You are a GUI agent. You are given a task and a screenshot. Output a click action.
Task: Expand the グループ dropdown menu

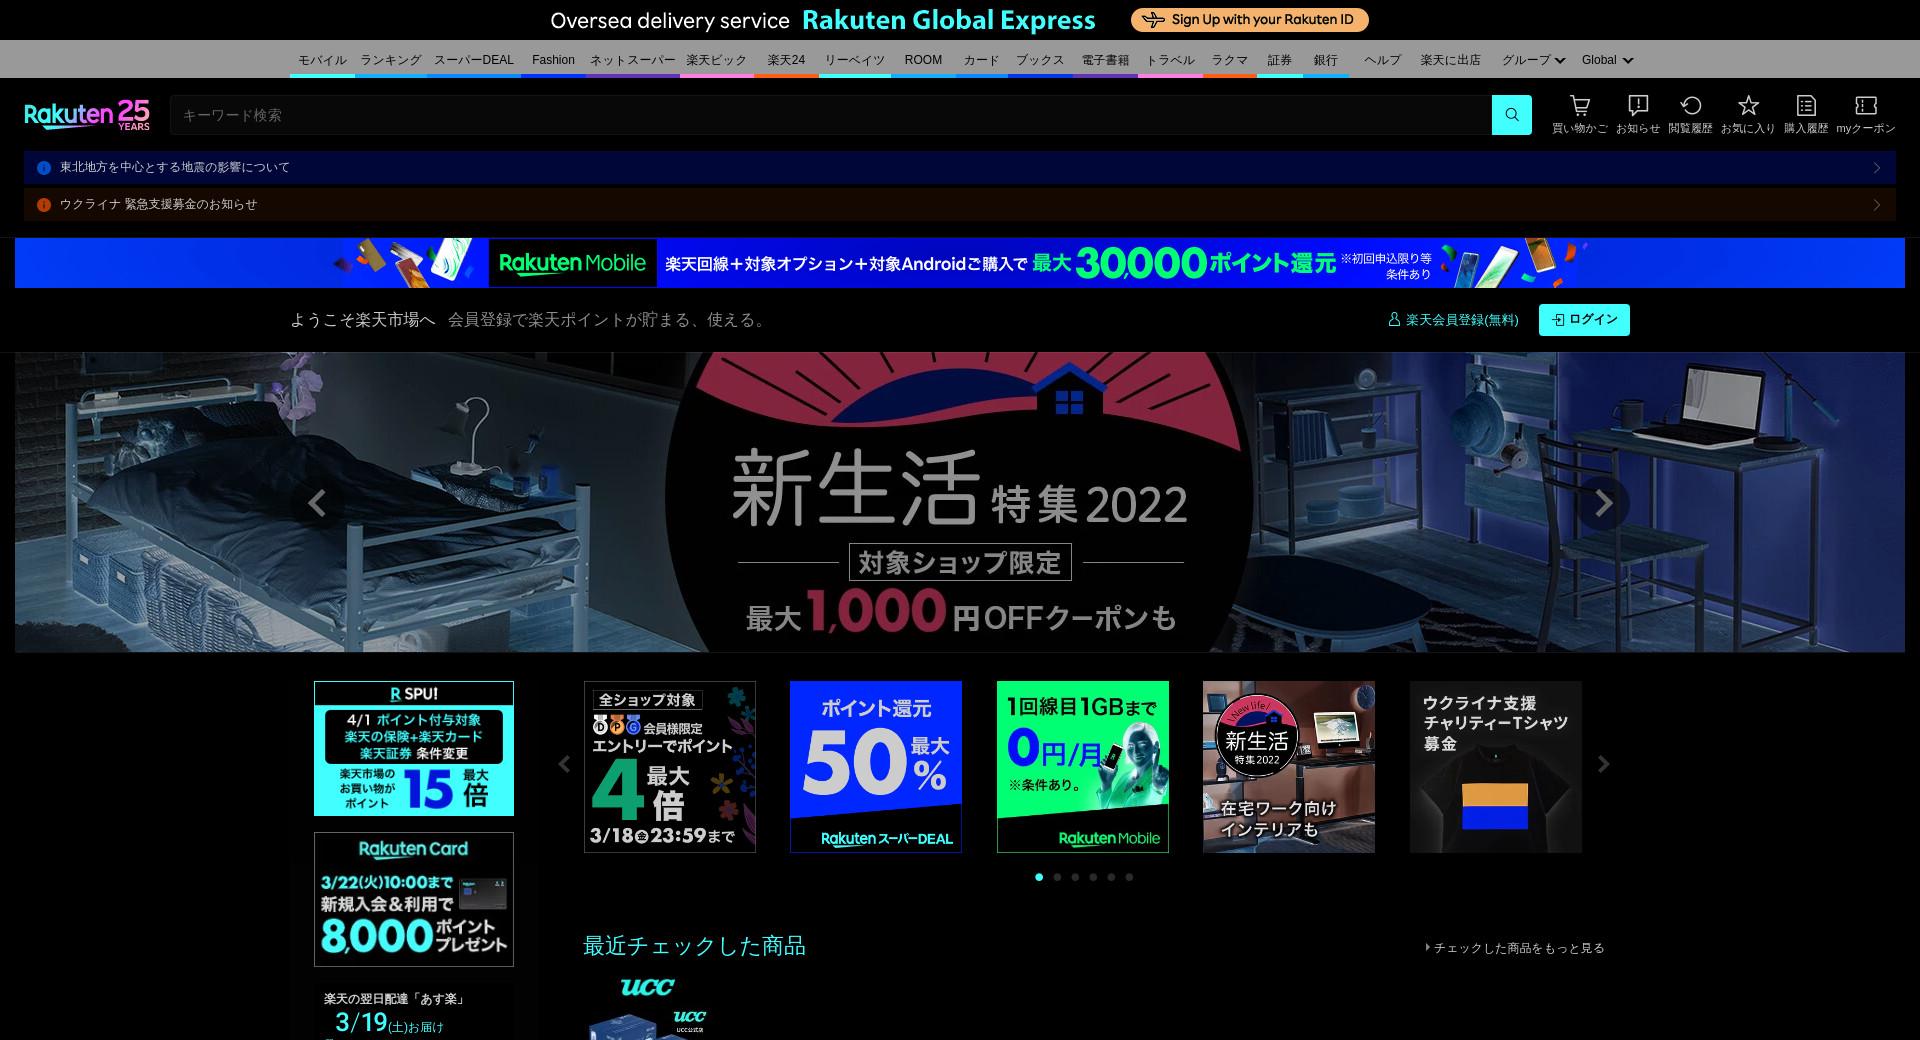point(1533,60)
